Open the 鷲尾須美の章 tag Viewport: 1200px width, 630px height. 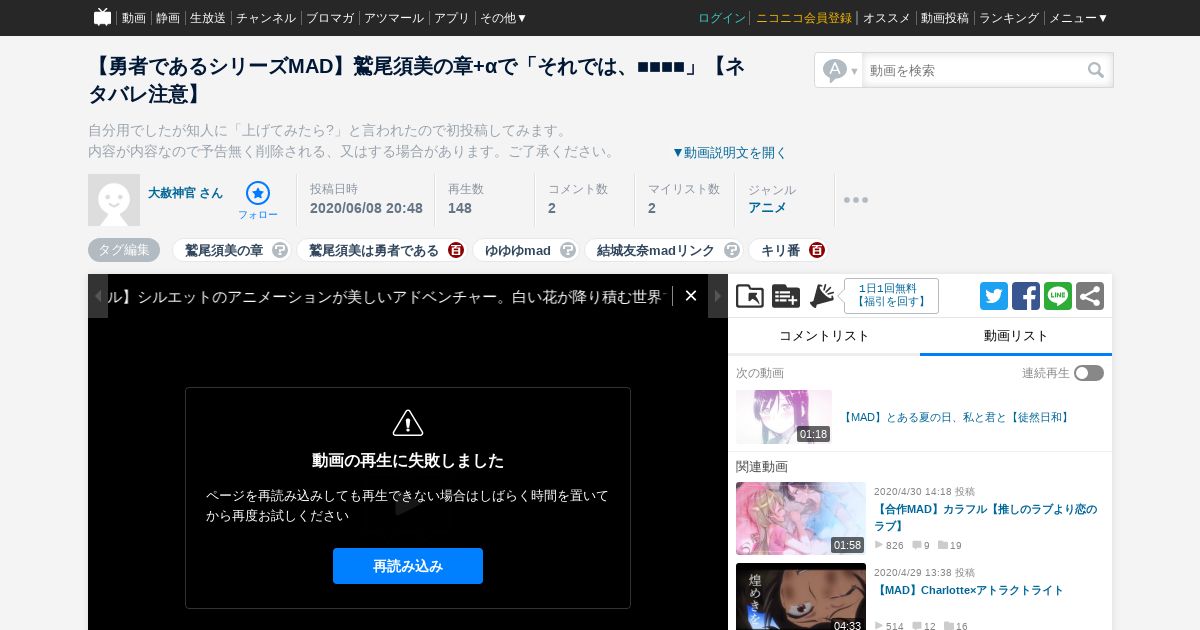[x=224, y=250]
